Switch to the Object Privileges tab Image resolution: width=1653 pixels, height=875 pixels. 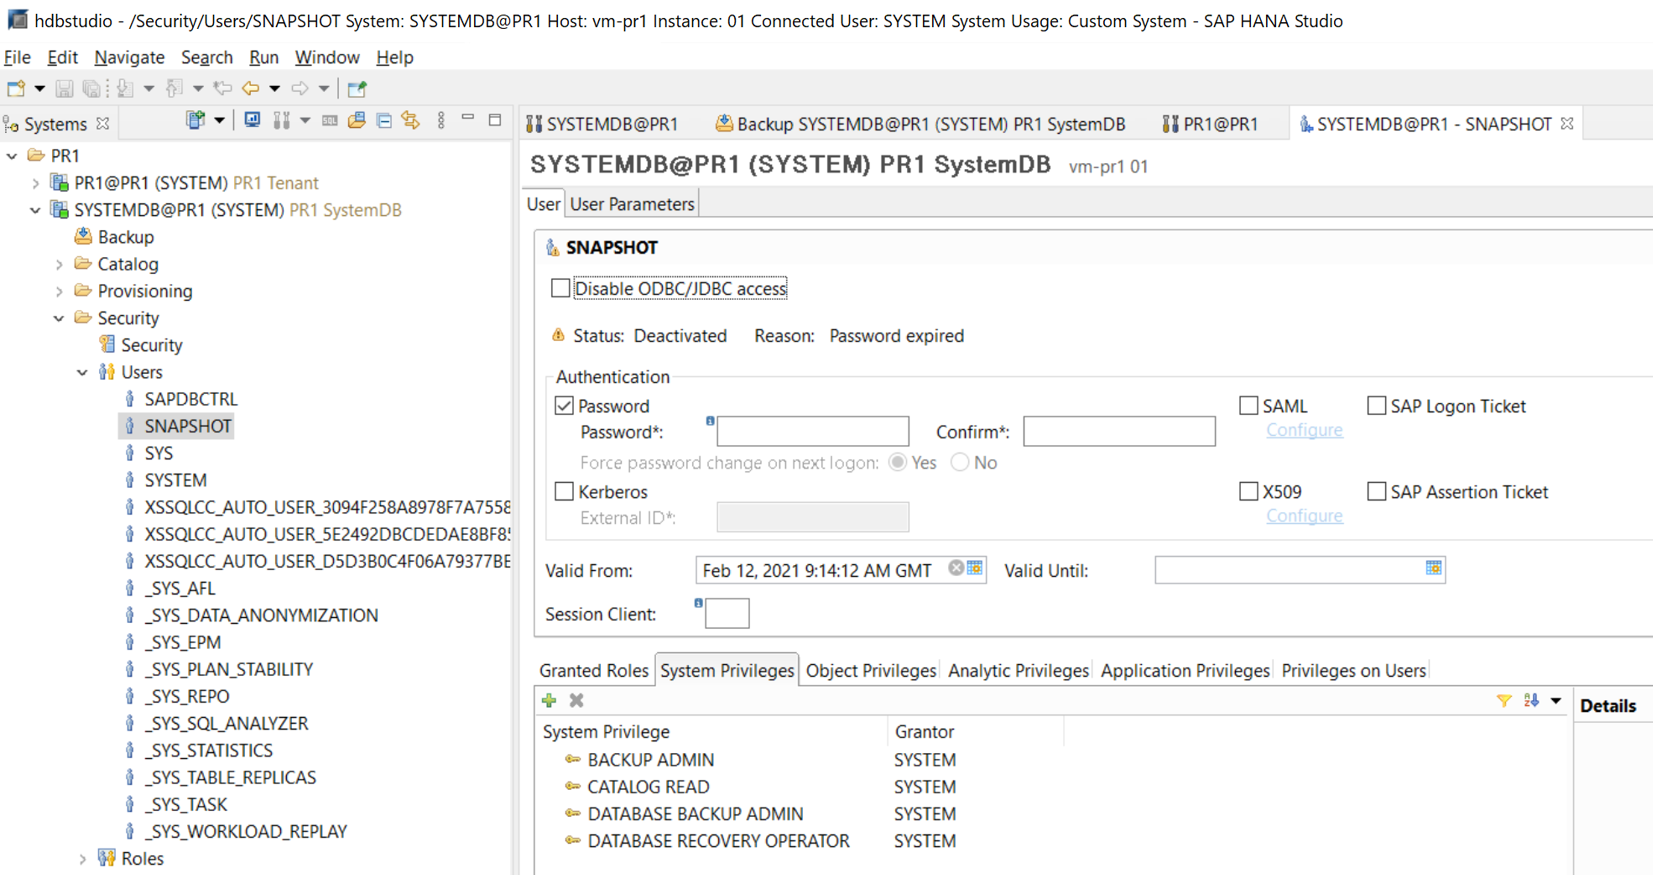click(870, 670)
